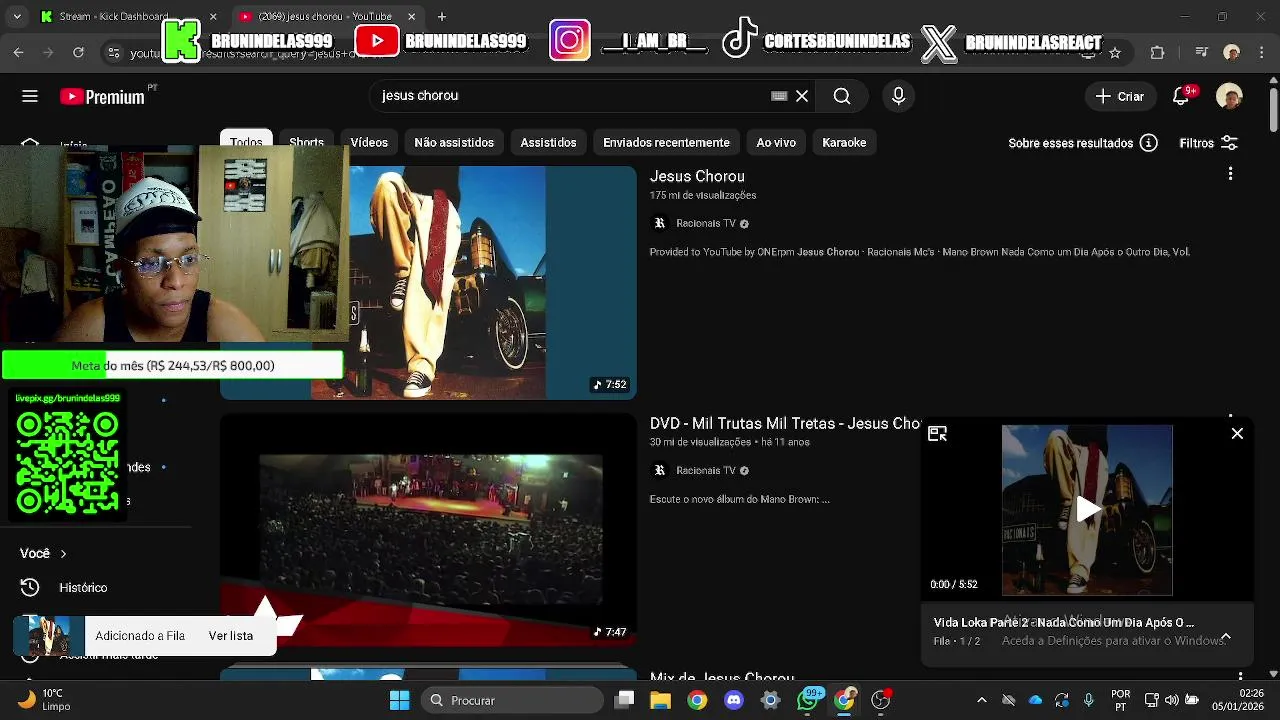Close the jesus chorou YouTube browser tab
Viewport: 1280px width, 720px height.
tap(412, 16)
